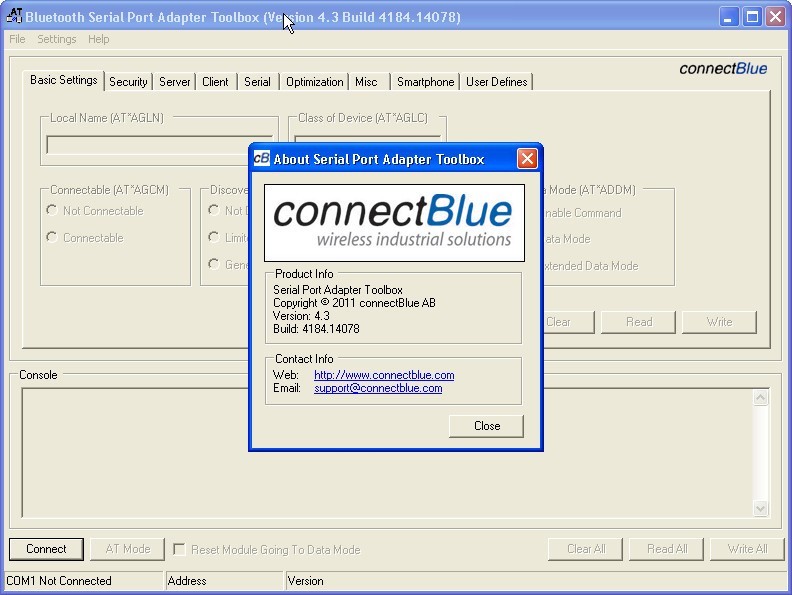Click the Close button in About dialog
The width and height of the screenshot is (792, 595).
[486, 426]
